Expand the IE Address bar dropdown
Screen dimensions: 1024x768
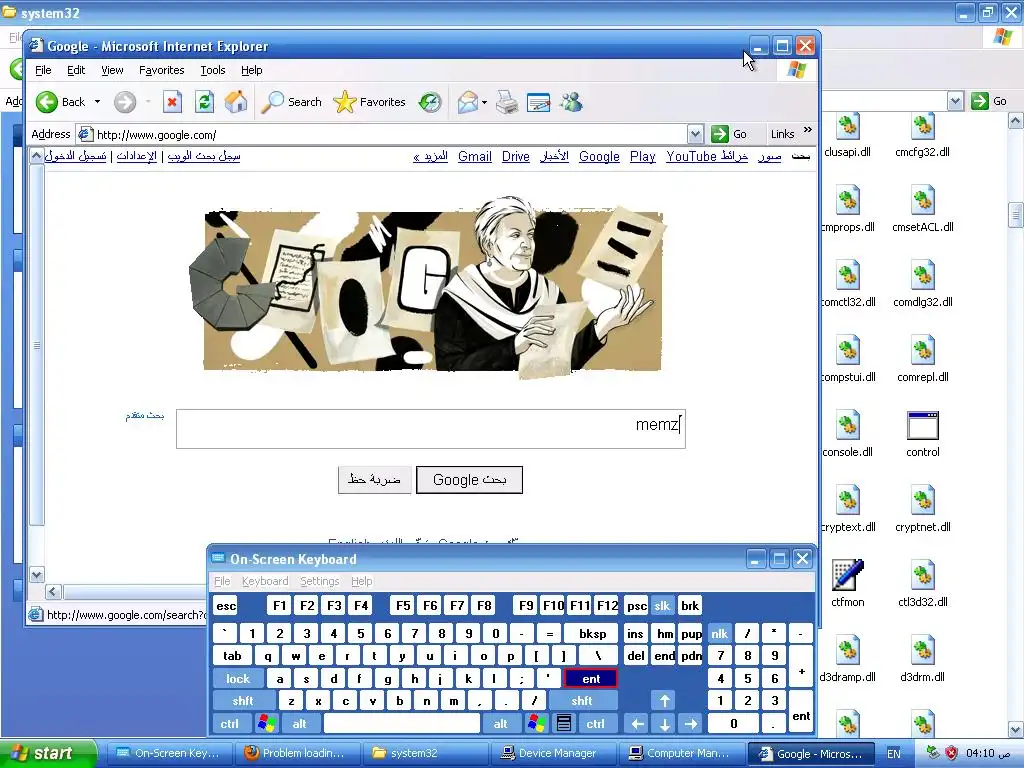point(696,135)
